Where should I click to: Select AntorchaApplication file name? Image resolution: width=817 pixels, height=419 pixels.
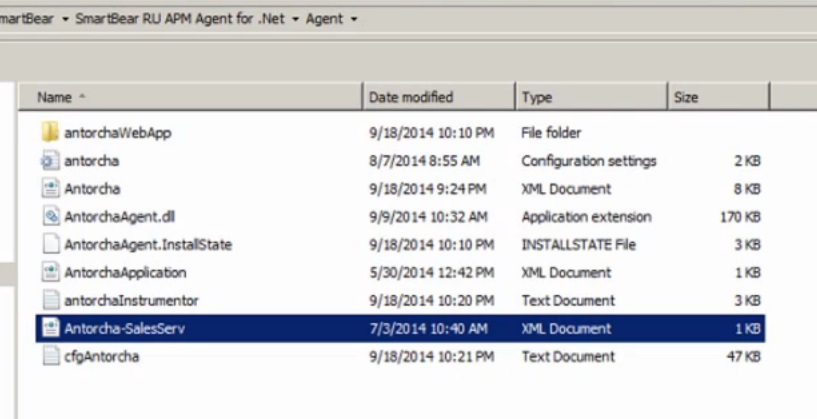click(x=125, y=273)
